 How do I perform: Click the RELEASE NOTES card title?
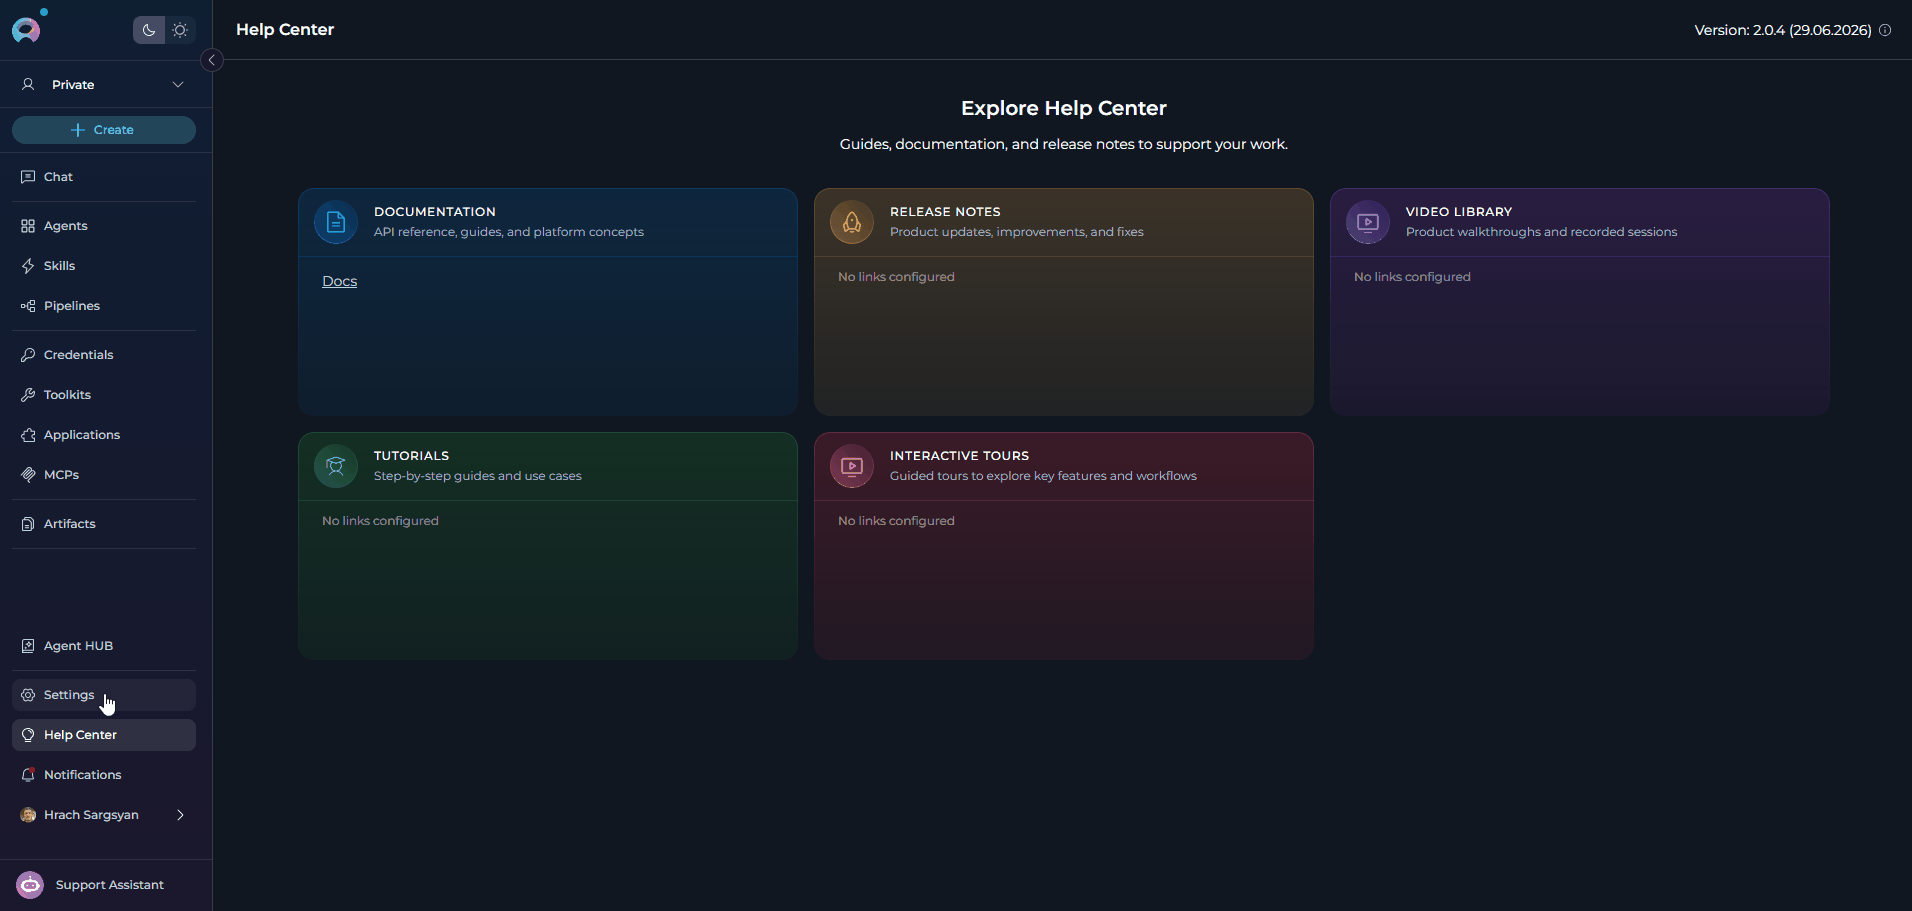945,212
